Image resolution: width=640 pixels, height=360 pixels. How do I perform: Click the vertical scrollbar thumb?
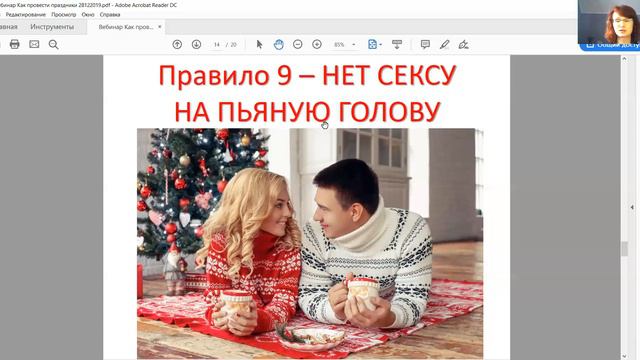(624, 249)
